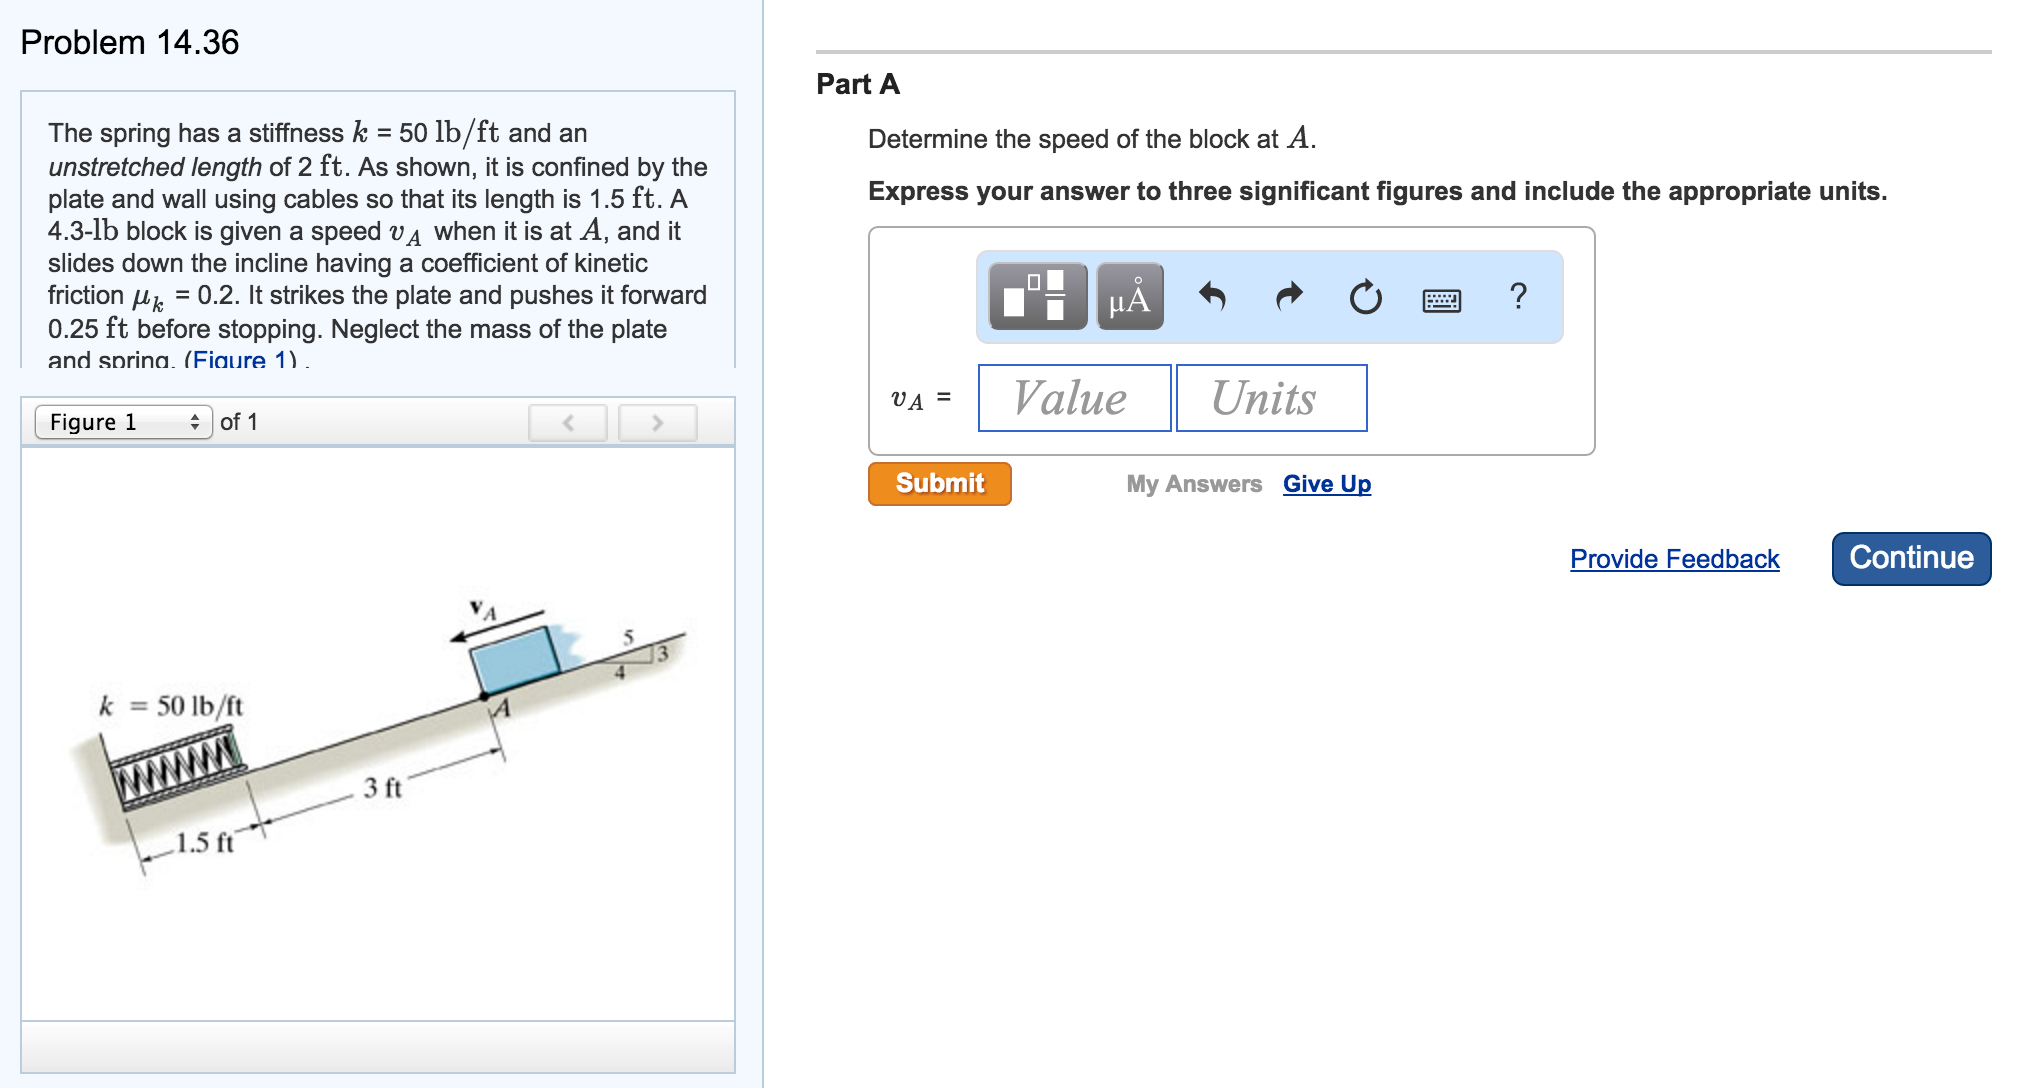
Task: Click the redo arrow icon
Action: coord(1287,297)
